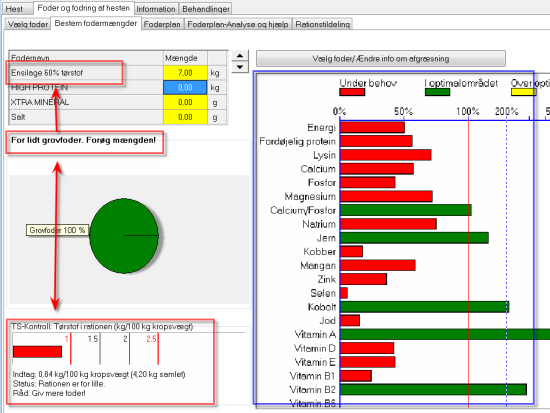The width and height of the screenshot is (550, 413).
Task: Click the Selen chart label
Action: coord(323,293)
